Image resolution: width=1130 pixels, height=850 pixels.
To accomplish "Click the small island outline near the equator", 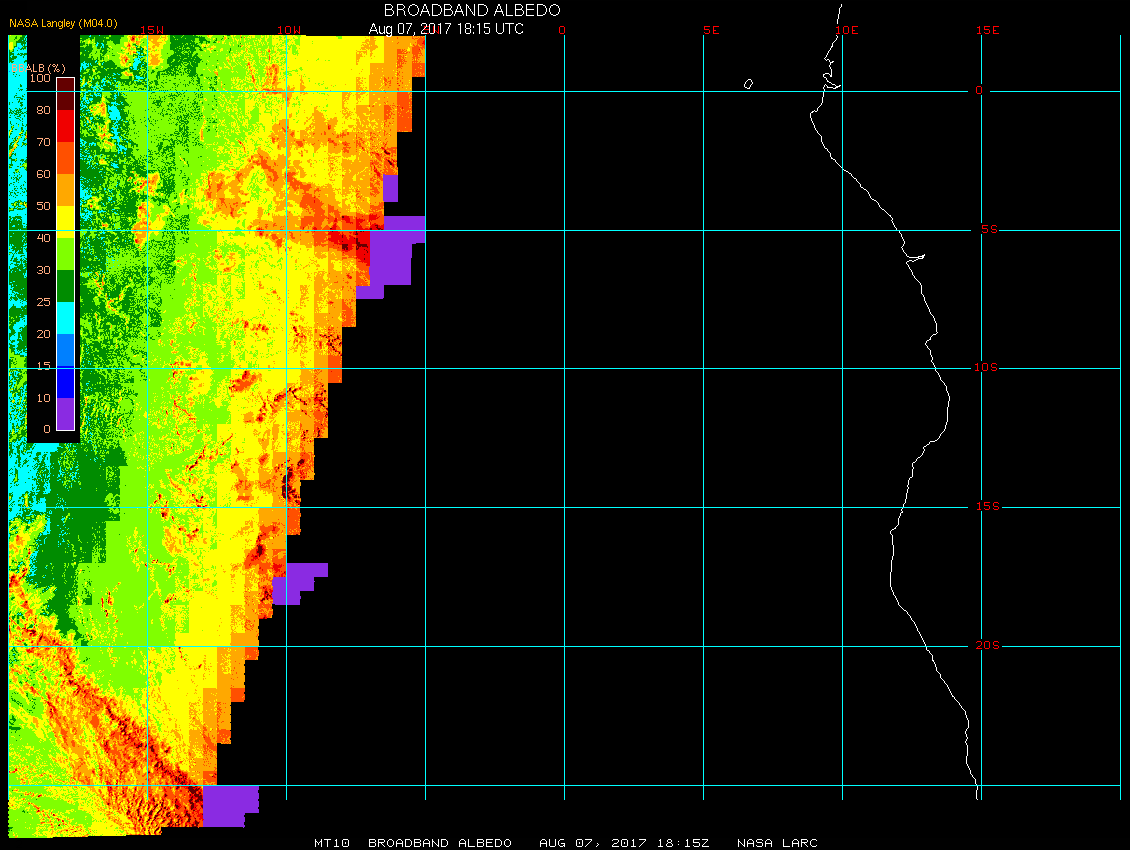I will point(748,84).
